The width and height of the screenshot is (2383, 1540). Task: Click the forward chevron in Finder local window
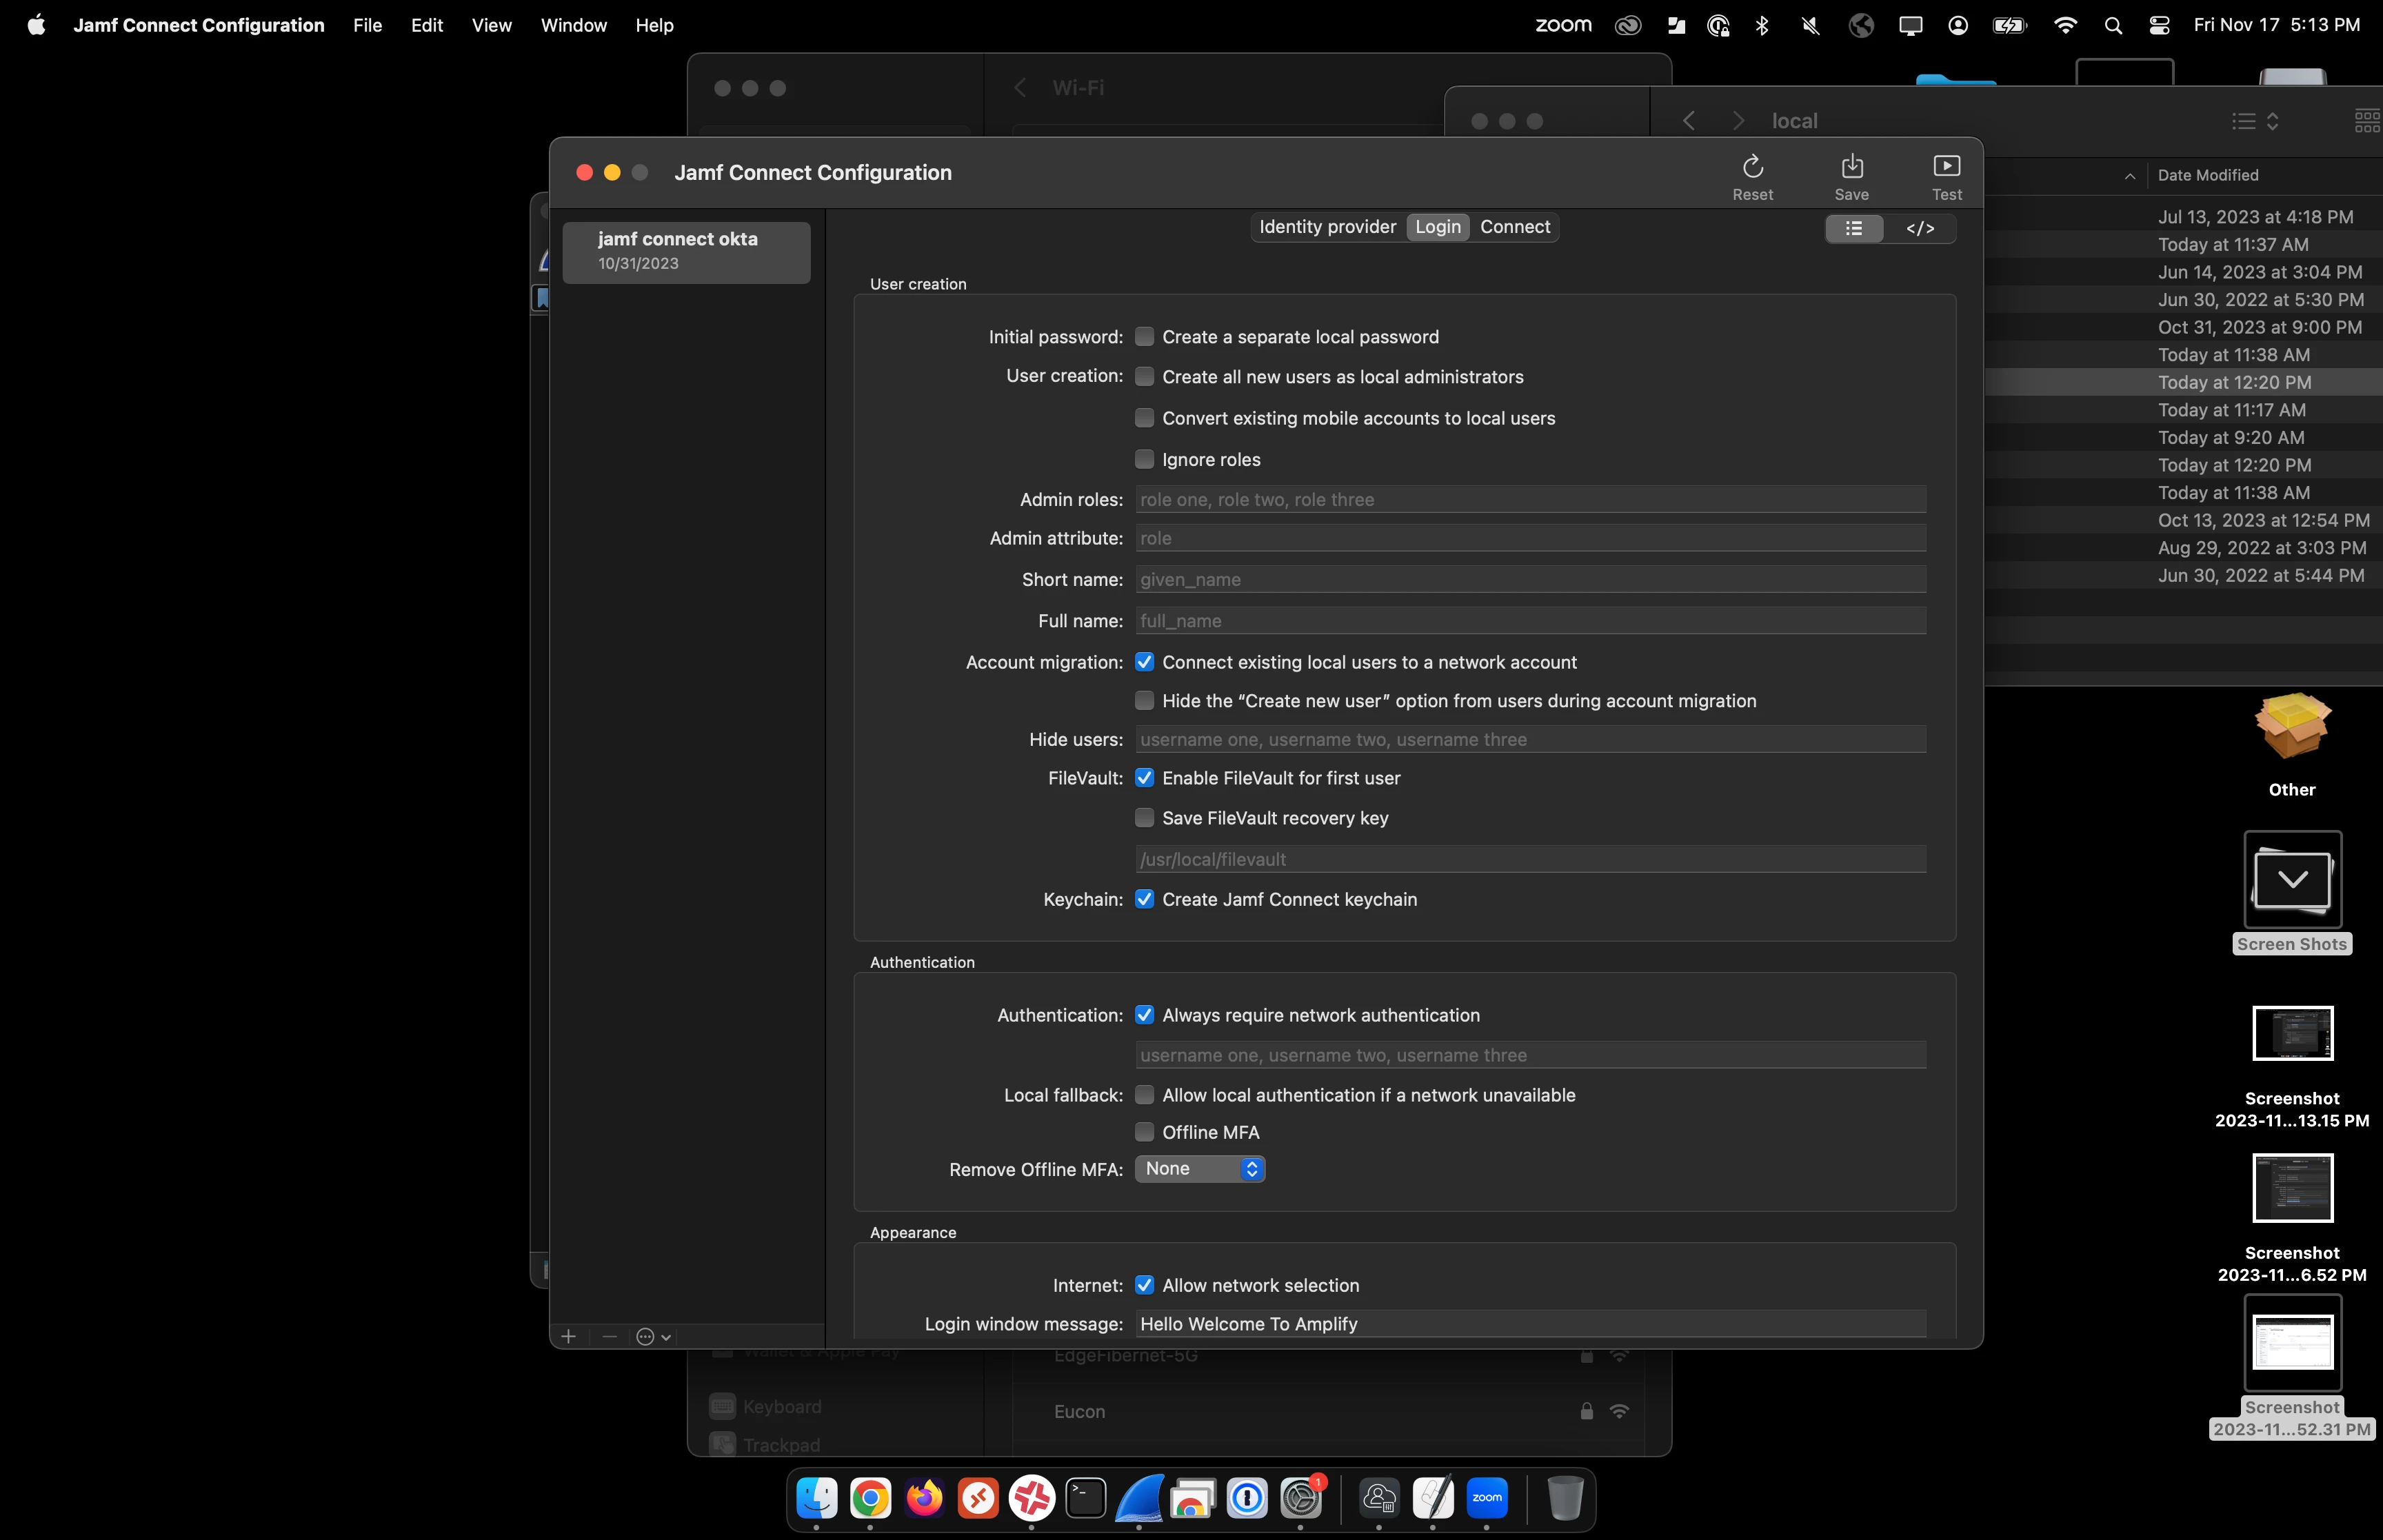pos(1738,121)
